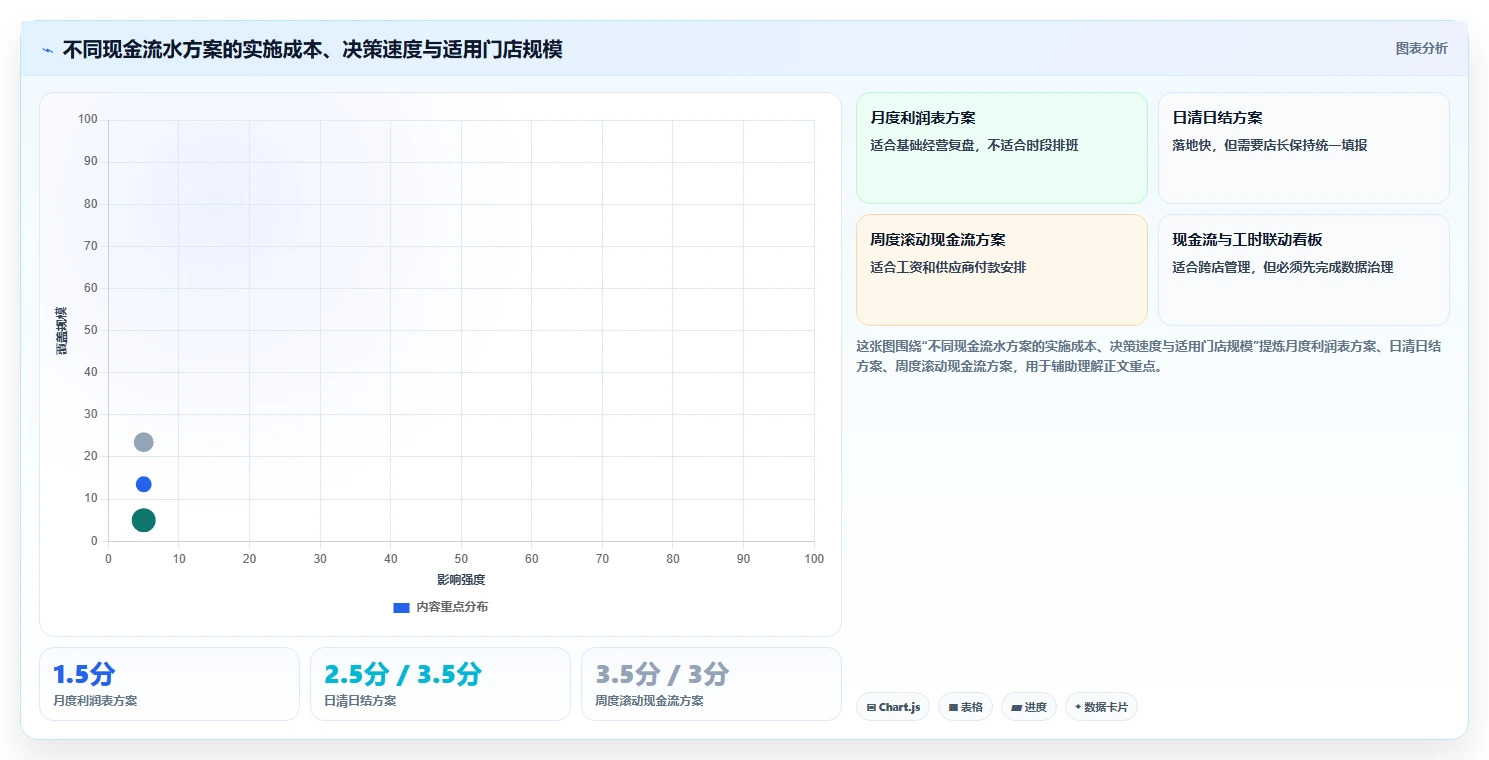
Task: Click the blue legend color box
Action: (x=401, y=607)
